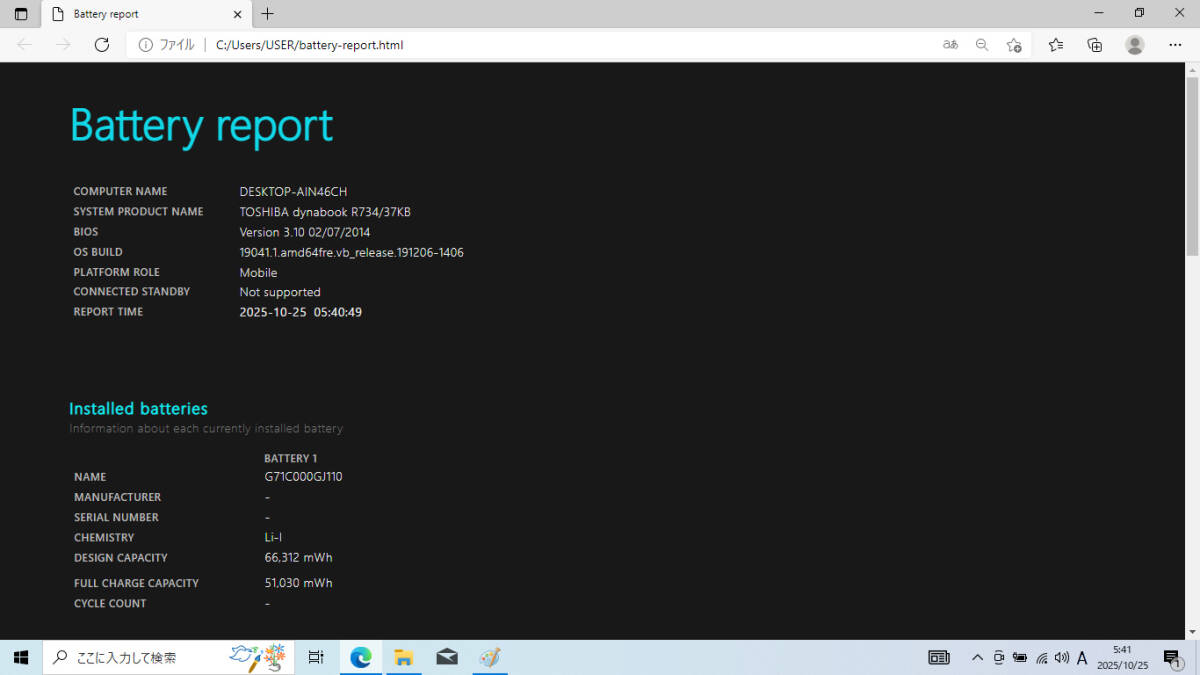Screen dimensions: 1200x675
Task: Open the Favorites list
Action: click(1056, 45)
